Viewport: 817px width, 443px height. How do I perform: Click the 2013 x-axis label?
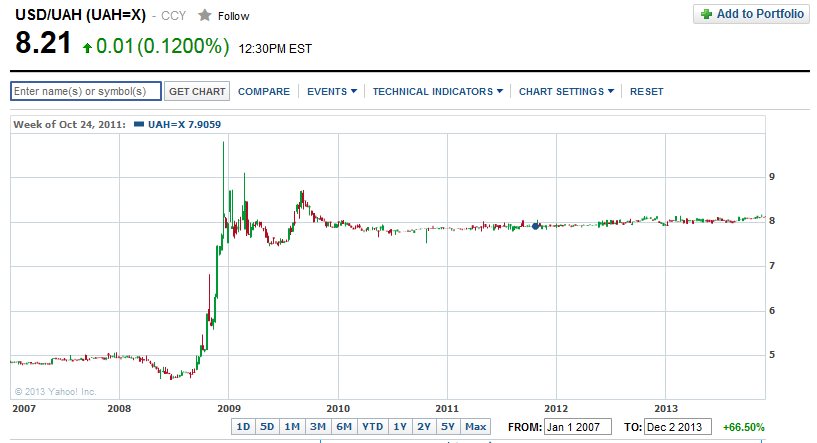coord(666,408)
